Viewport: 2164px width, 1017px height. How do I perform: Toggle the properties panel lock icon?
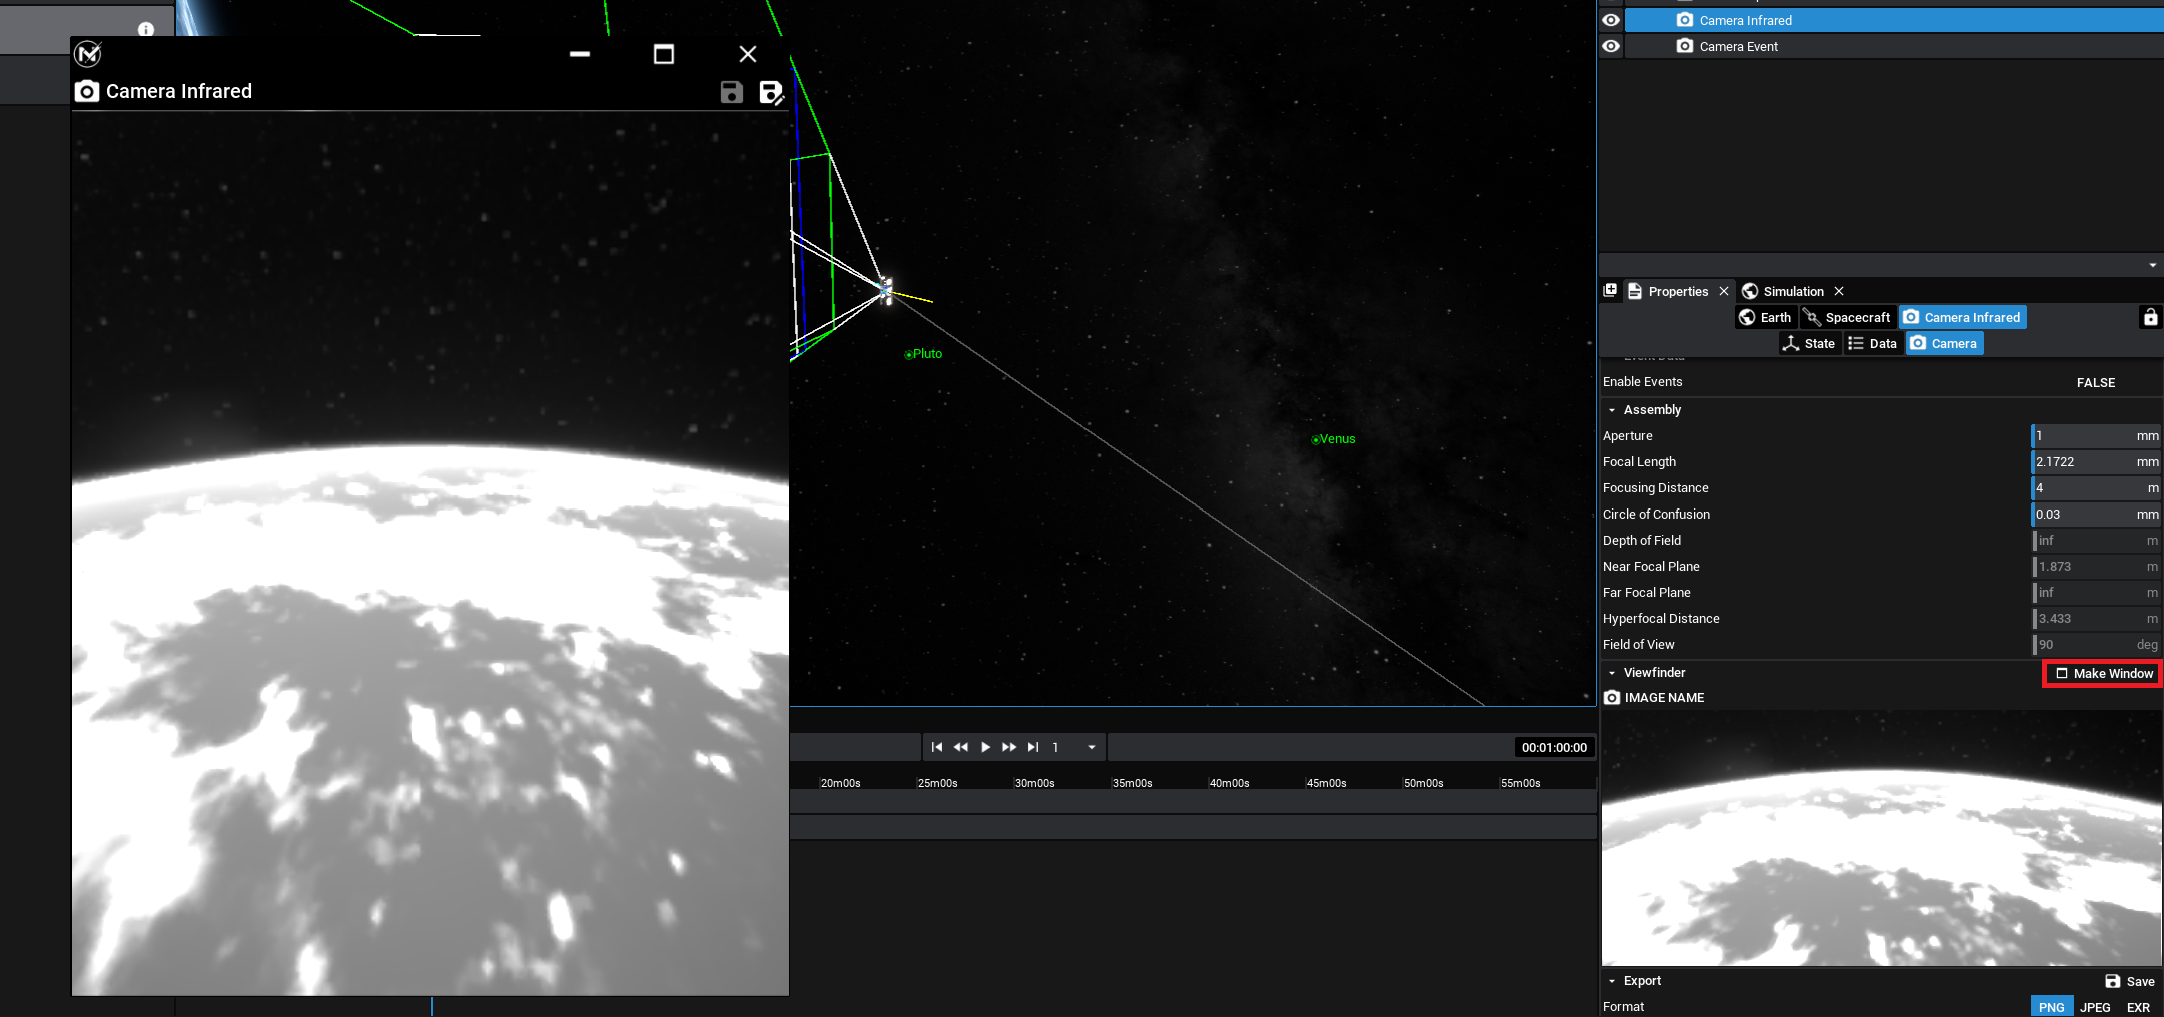[2150, 317]
